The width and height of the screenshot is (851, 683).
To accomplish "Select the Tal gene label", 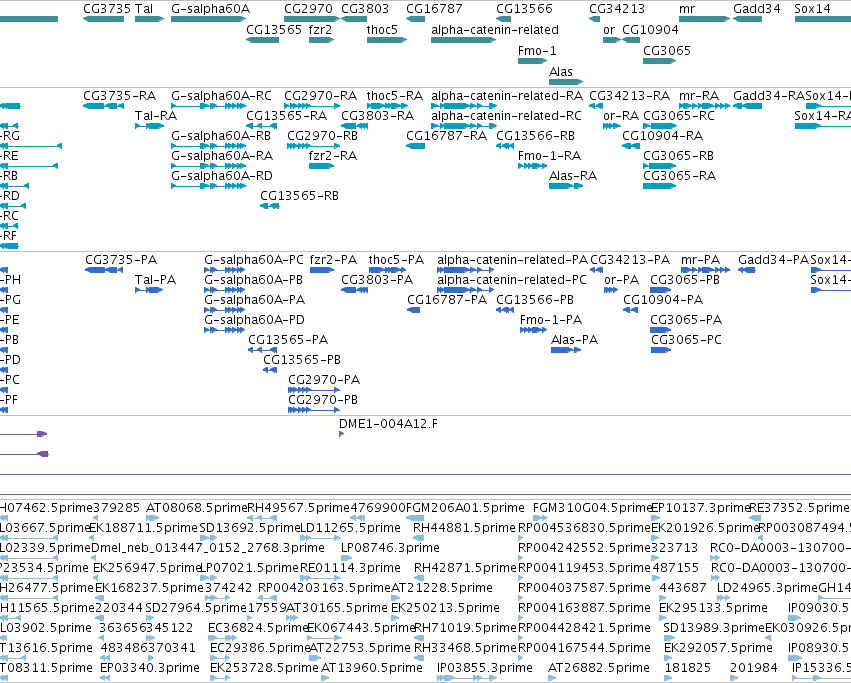I will click(x=144, y=9).
